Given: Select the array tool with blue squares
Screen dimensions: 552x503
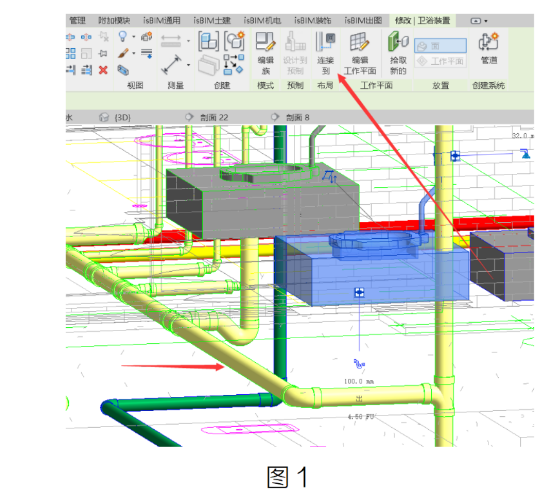Looking at the screenshot, I should 70,54.
